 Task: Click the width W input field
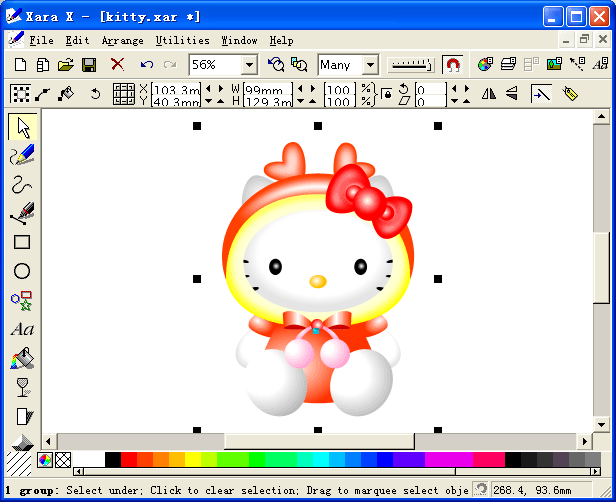pyautogui.click(x=268, y=89)
